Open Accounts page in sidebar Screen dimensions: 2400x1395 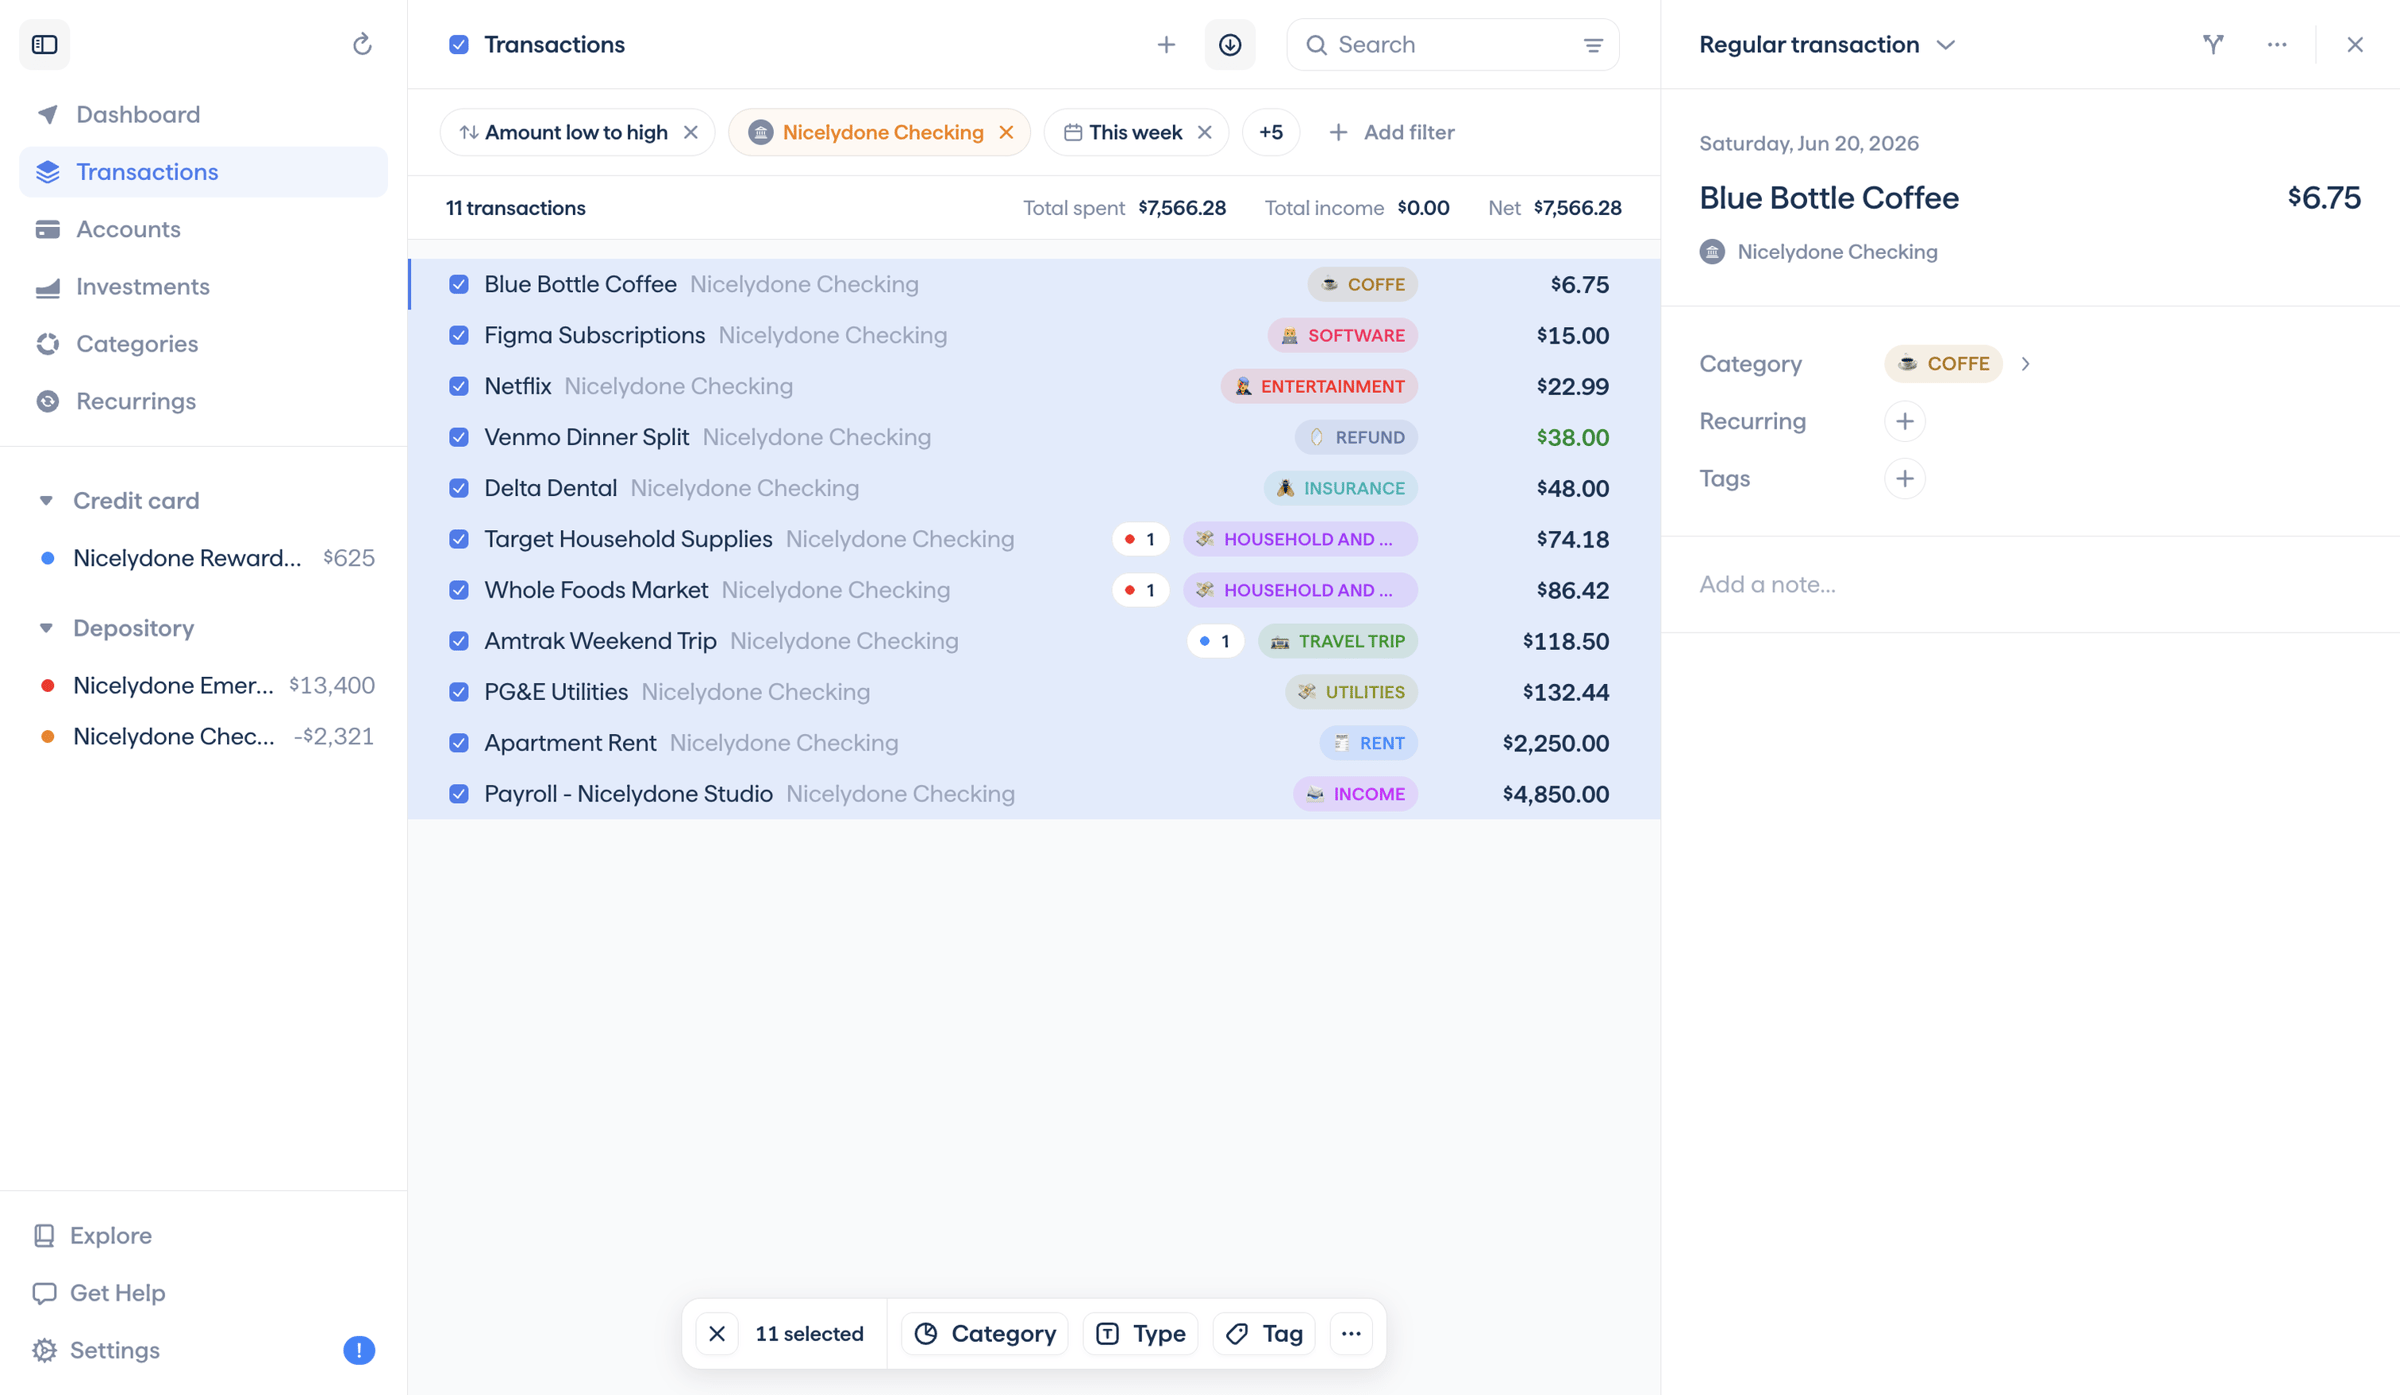[203, 229]
